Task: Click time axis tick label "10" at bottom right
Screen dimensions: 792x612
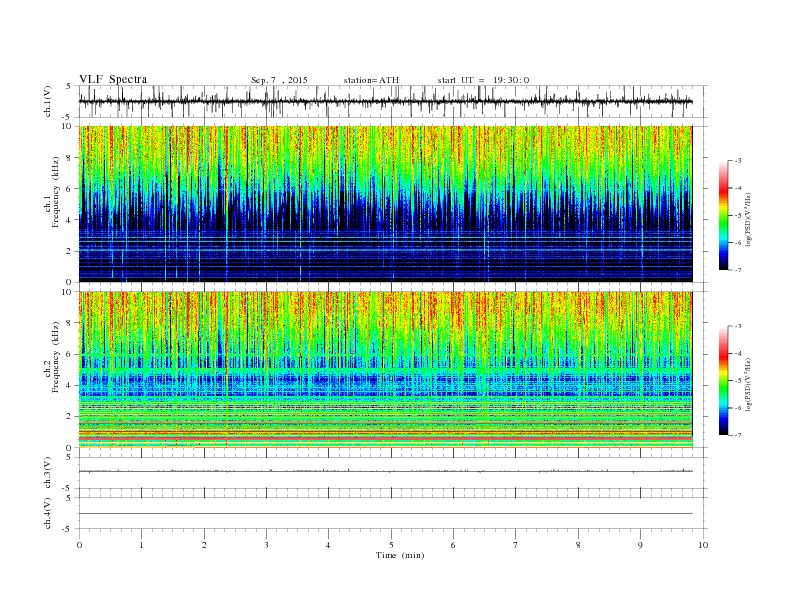Action: (x=703, y=545)
